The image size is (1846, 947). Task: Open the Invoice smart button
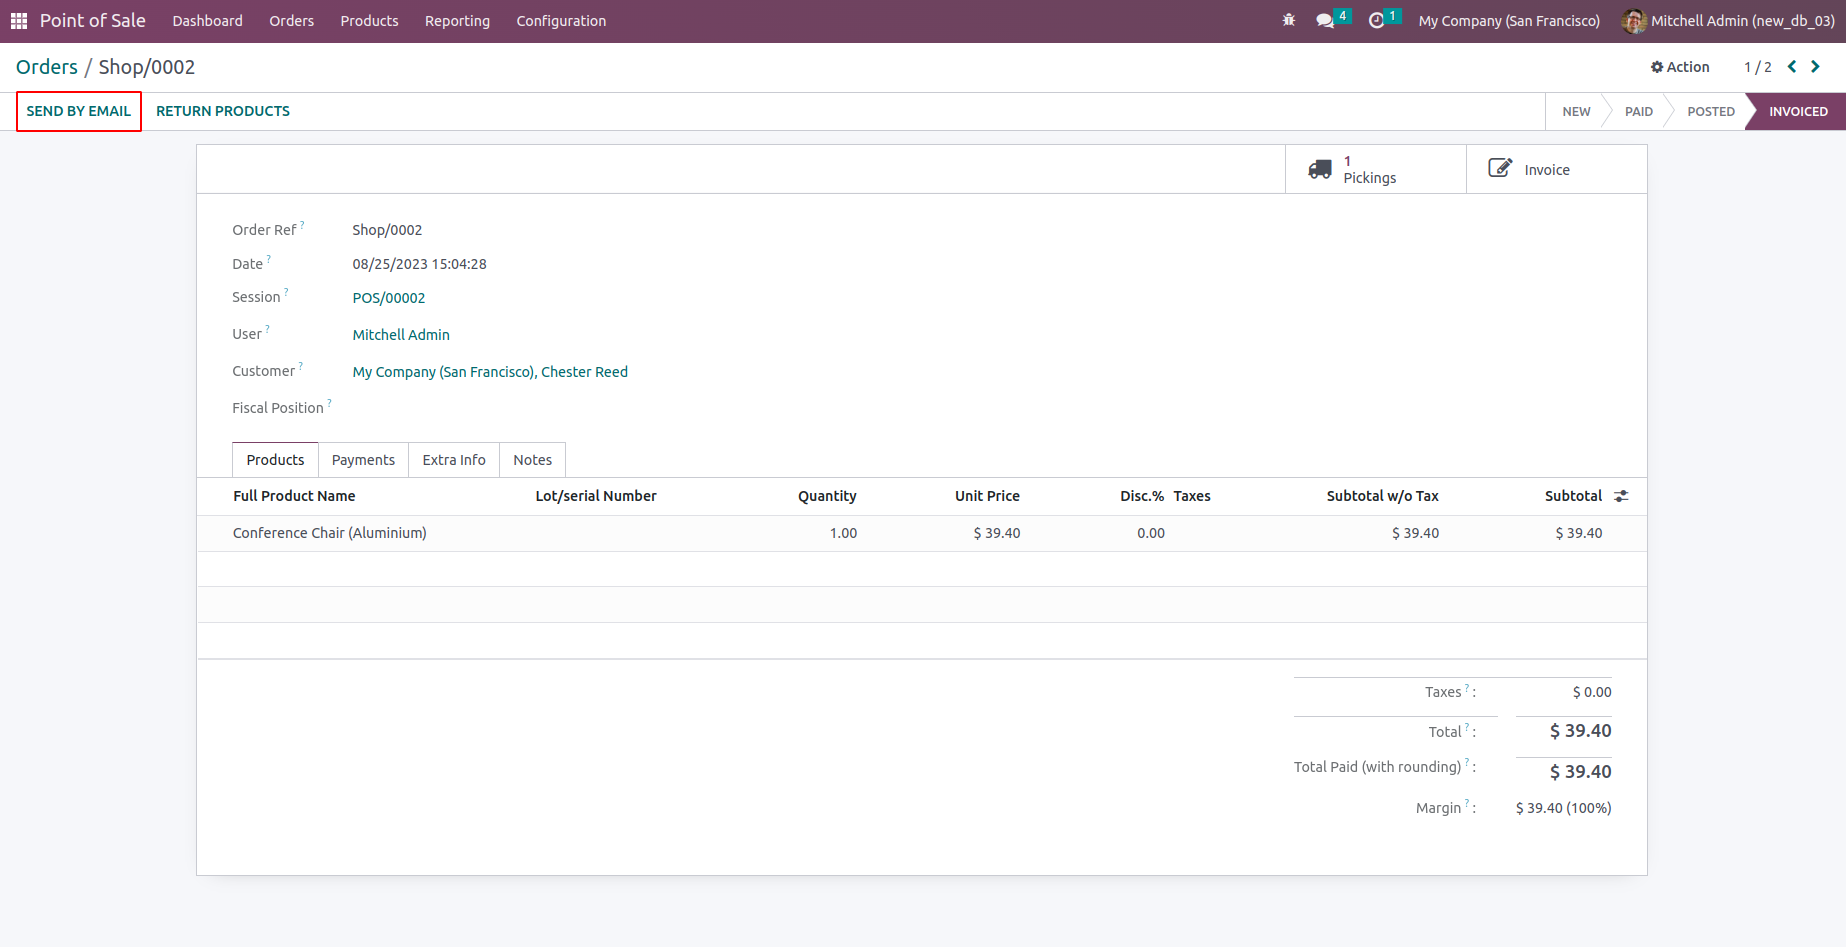[1556, 169]
